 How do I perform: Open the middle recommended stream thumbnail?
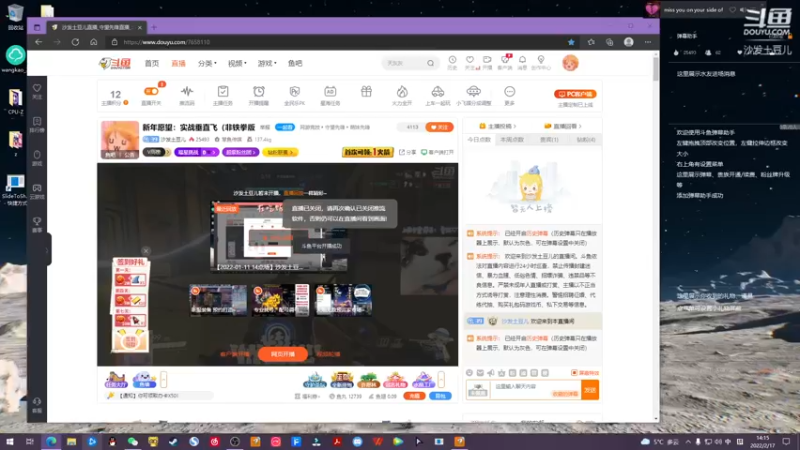[280, 300]
